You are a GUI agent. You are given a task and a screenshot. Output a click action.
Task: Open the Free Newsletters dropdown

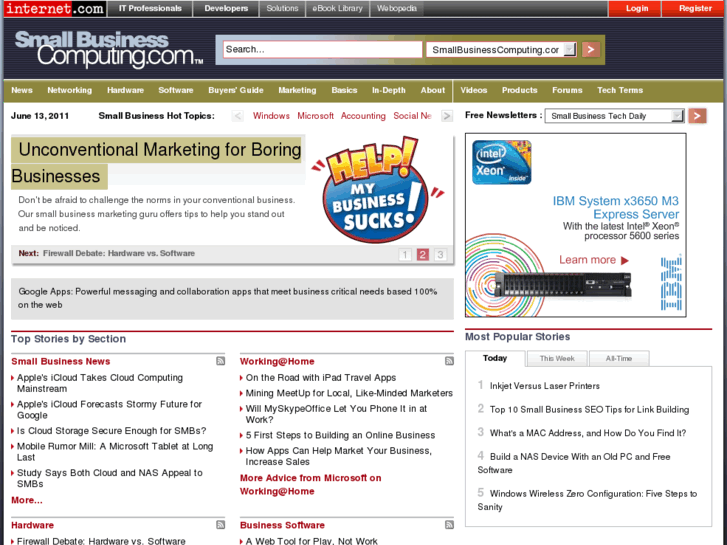tap(615, 115)
